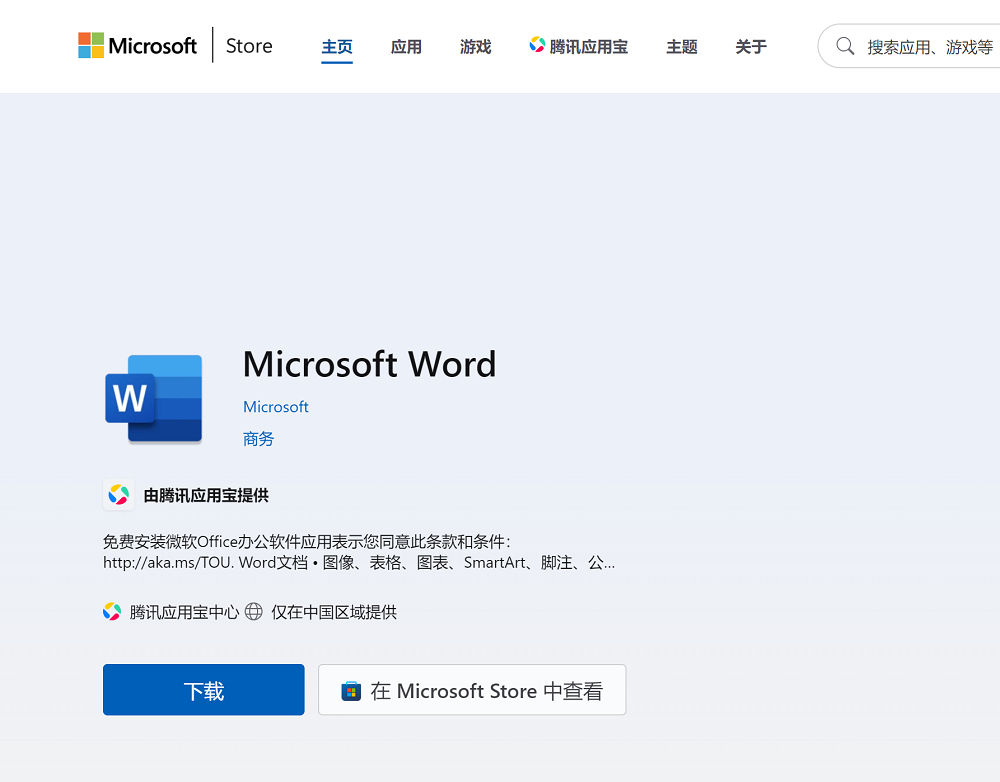Click the globe icon before 仅在中国区域提供
Screen dimensions: 1000x782
point(254,612)
